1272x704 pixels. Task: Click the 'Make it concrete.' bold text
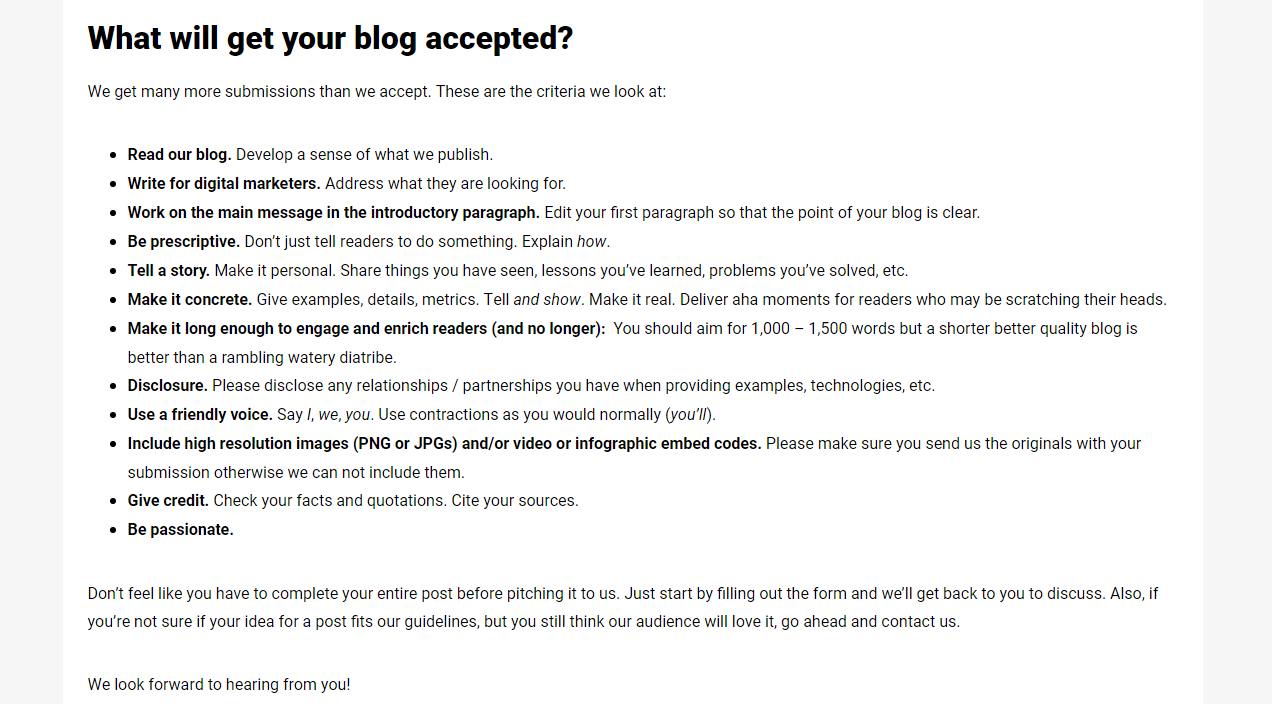pyautogui.click(x=190, y=300)
